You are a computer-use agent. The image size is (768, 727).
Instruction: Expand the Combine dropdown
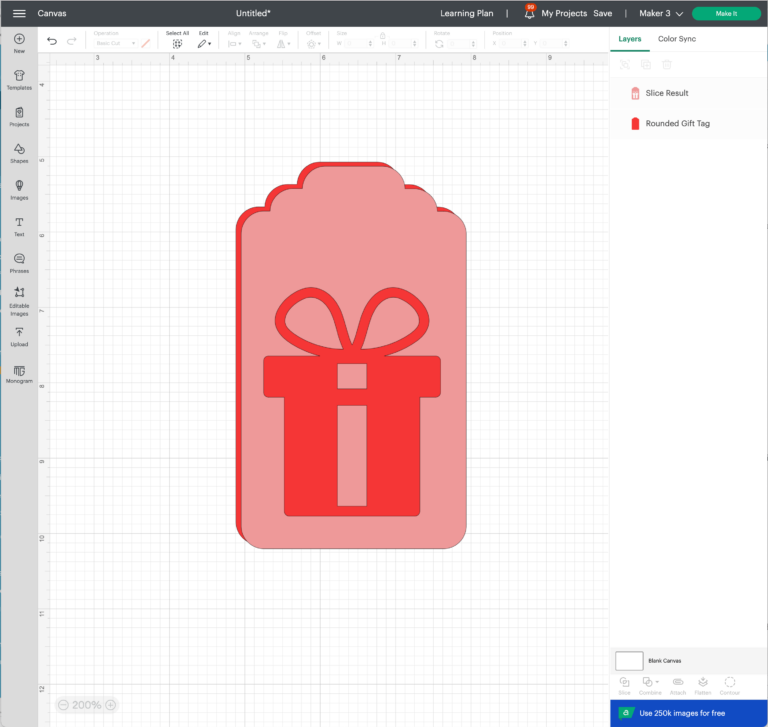click(650, 684)
